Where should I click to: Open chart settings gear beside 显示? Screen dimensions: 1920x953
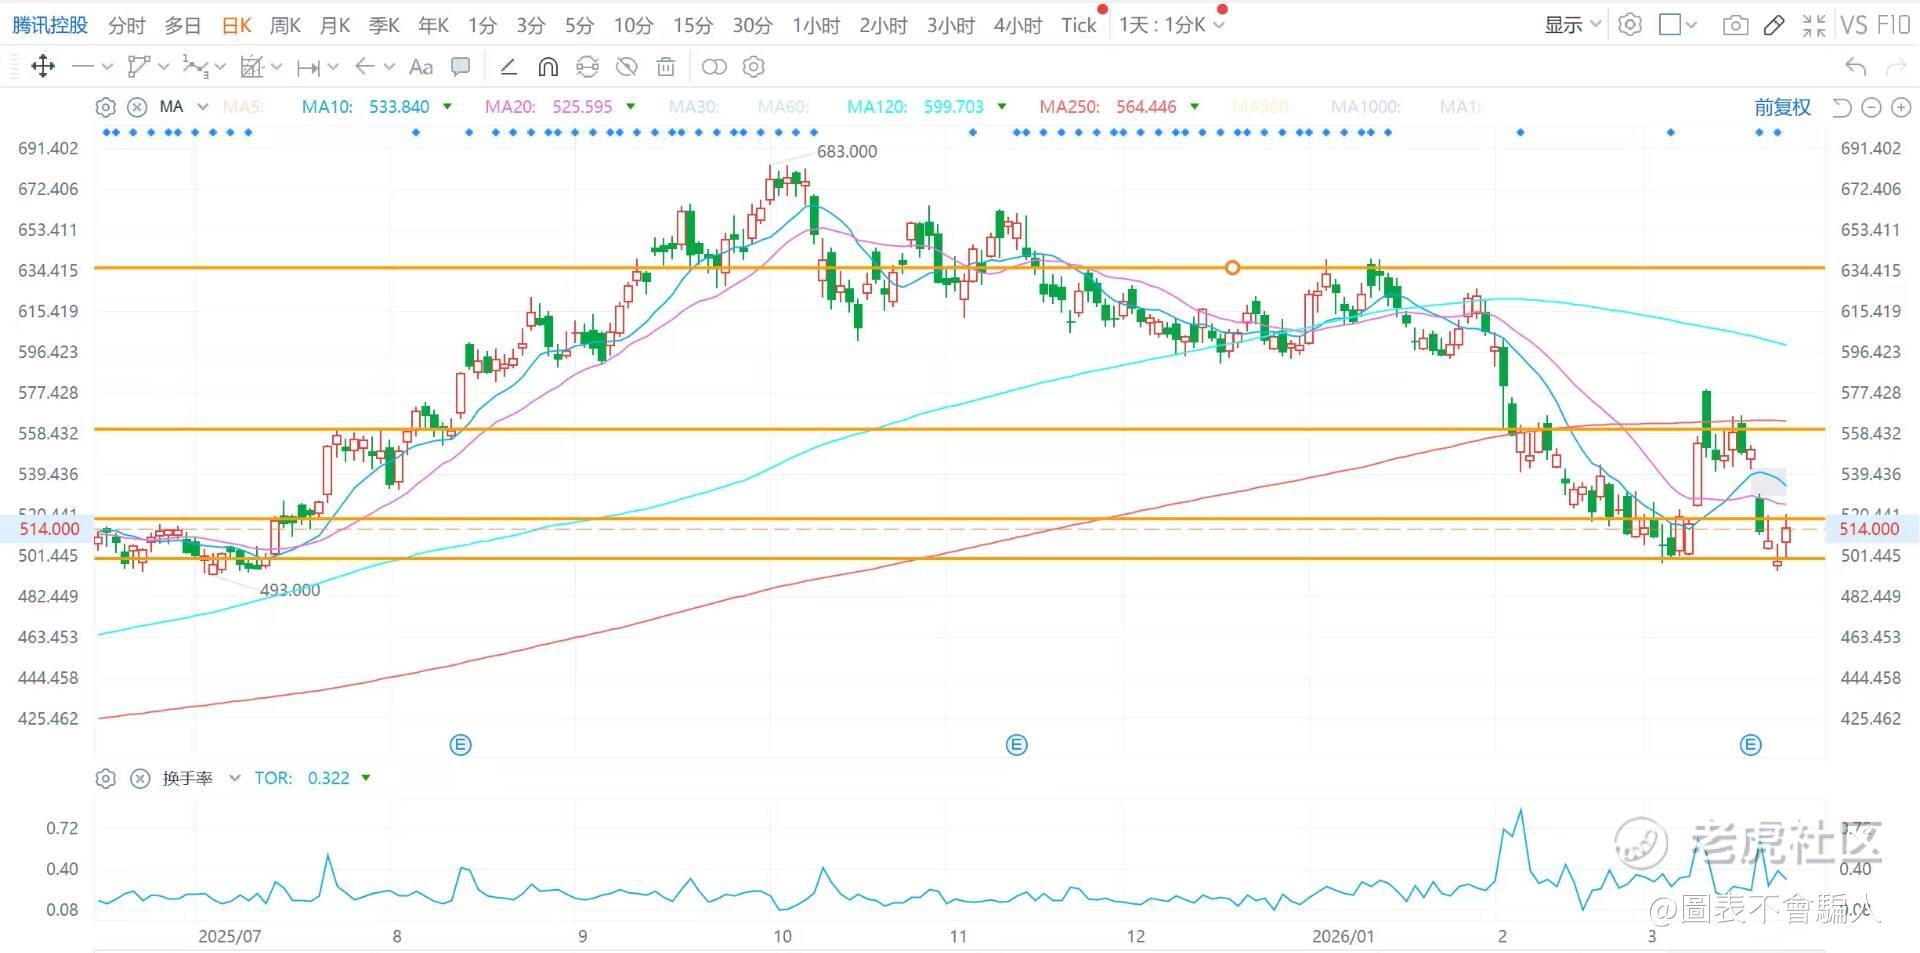(1630, 25)
